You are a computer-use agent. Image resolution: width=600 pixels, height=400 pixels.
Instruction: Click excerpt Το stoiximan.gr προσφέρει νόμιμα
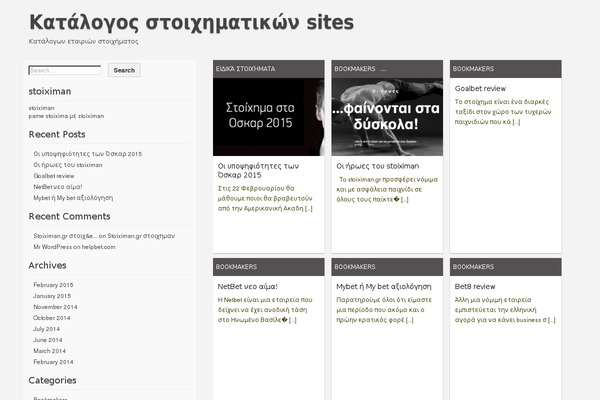[387, 189]
